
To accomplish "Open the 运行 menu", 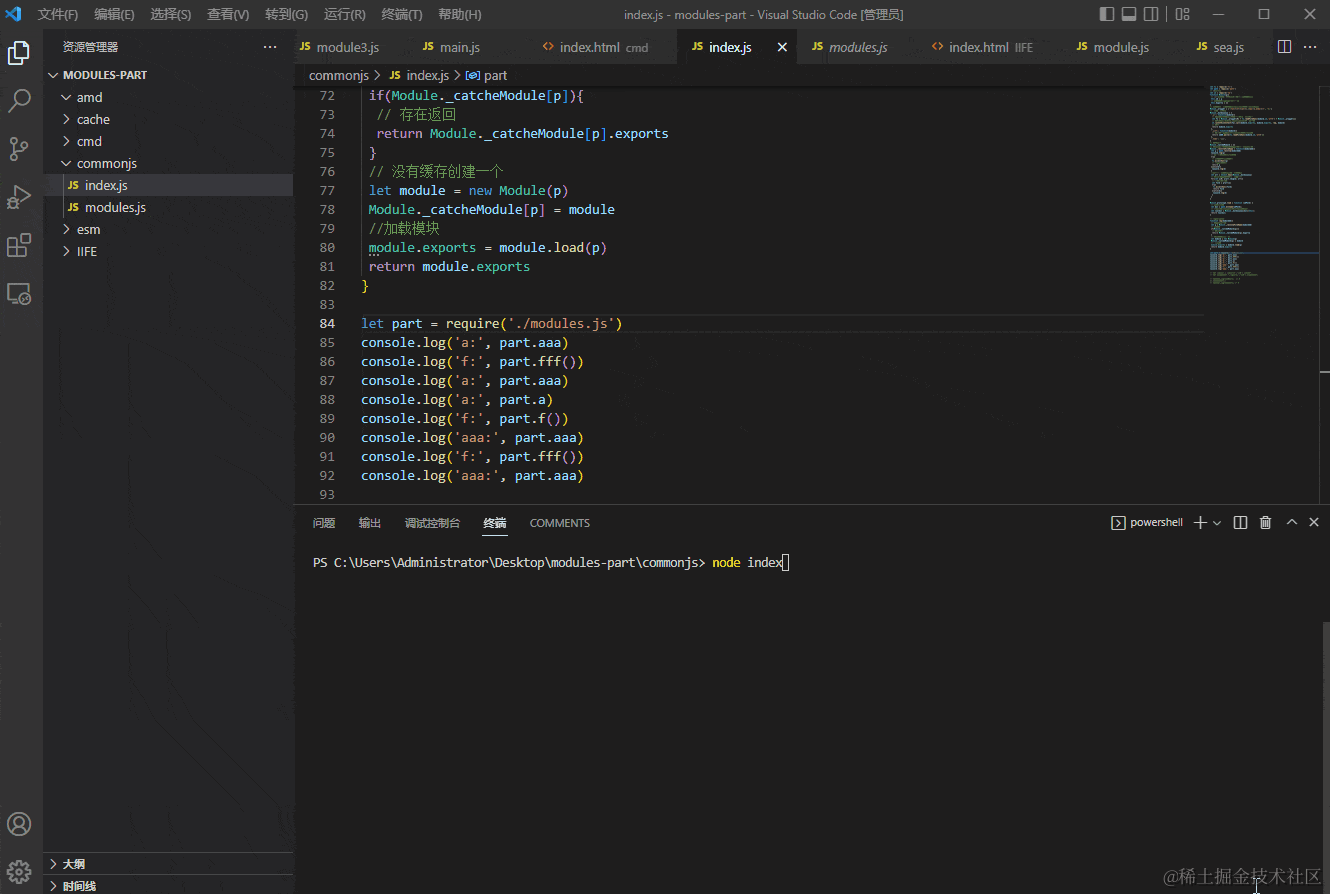I will (344, 14).
